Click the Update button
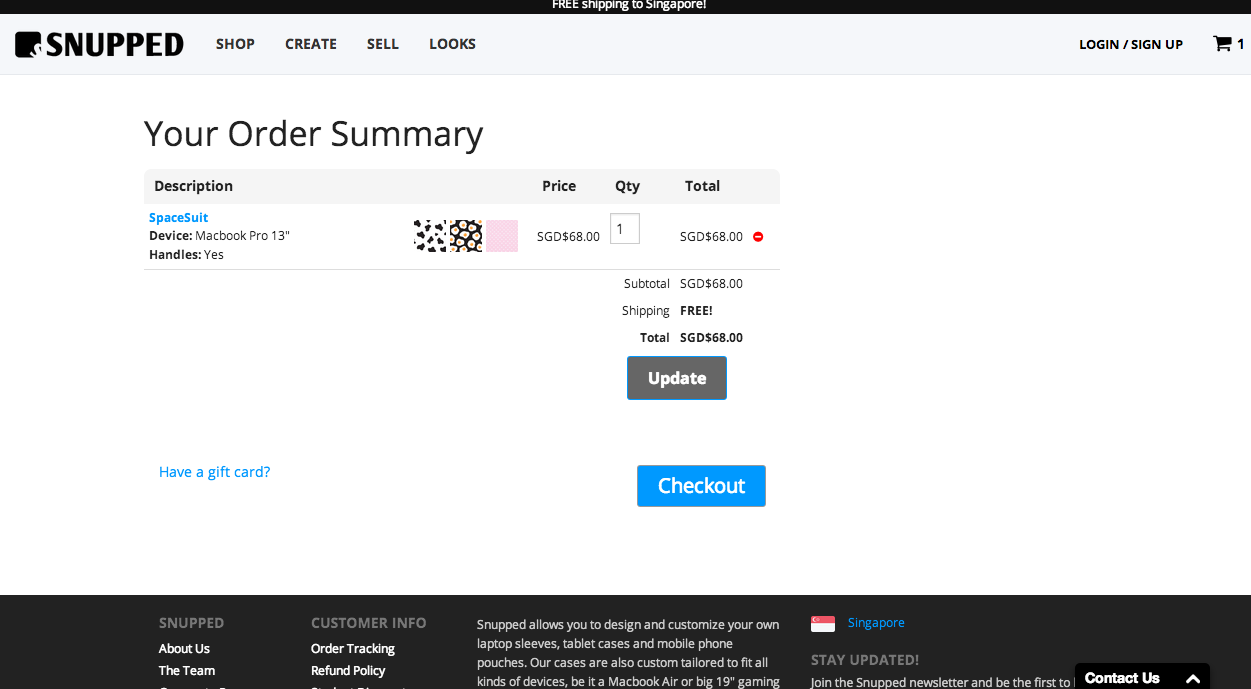The image size is (1251, 689). (x=677, y=378)
